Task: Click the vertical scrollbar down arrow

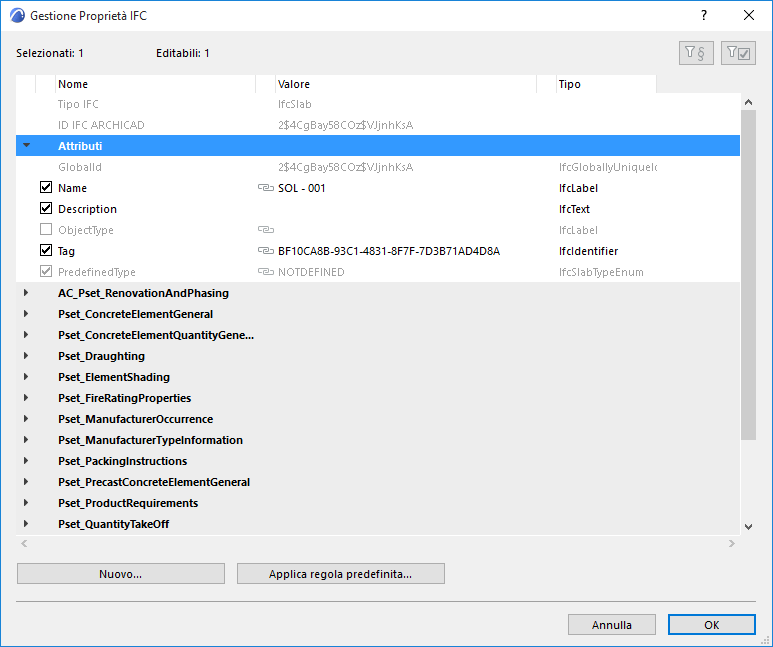Action: click(x=748, y=527)
